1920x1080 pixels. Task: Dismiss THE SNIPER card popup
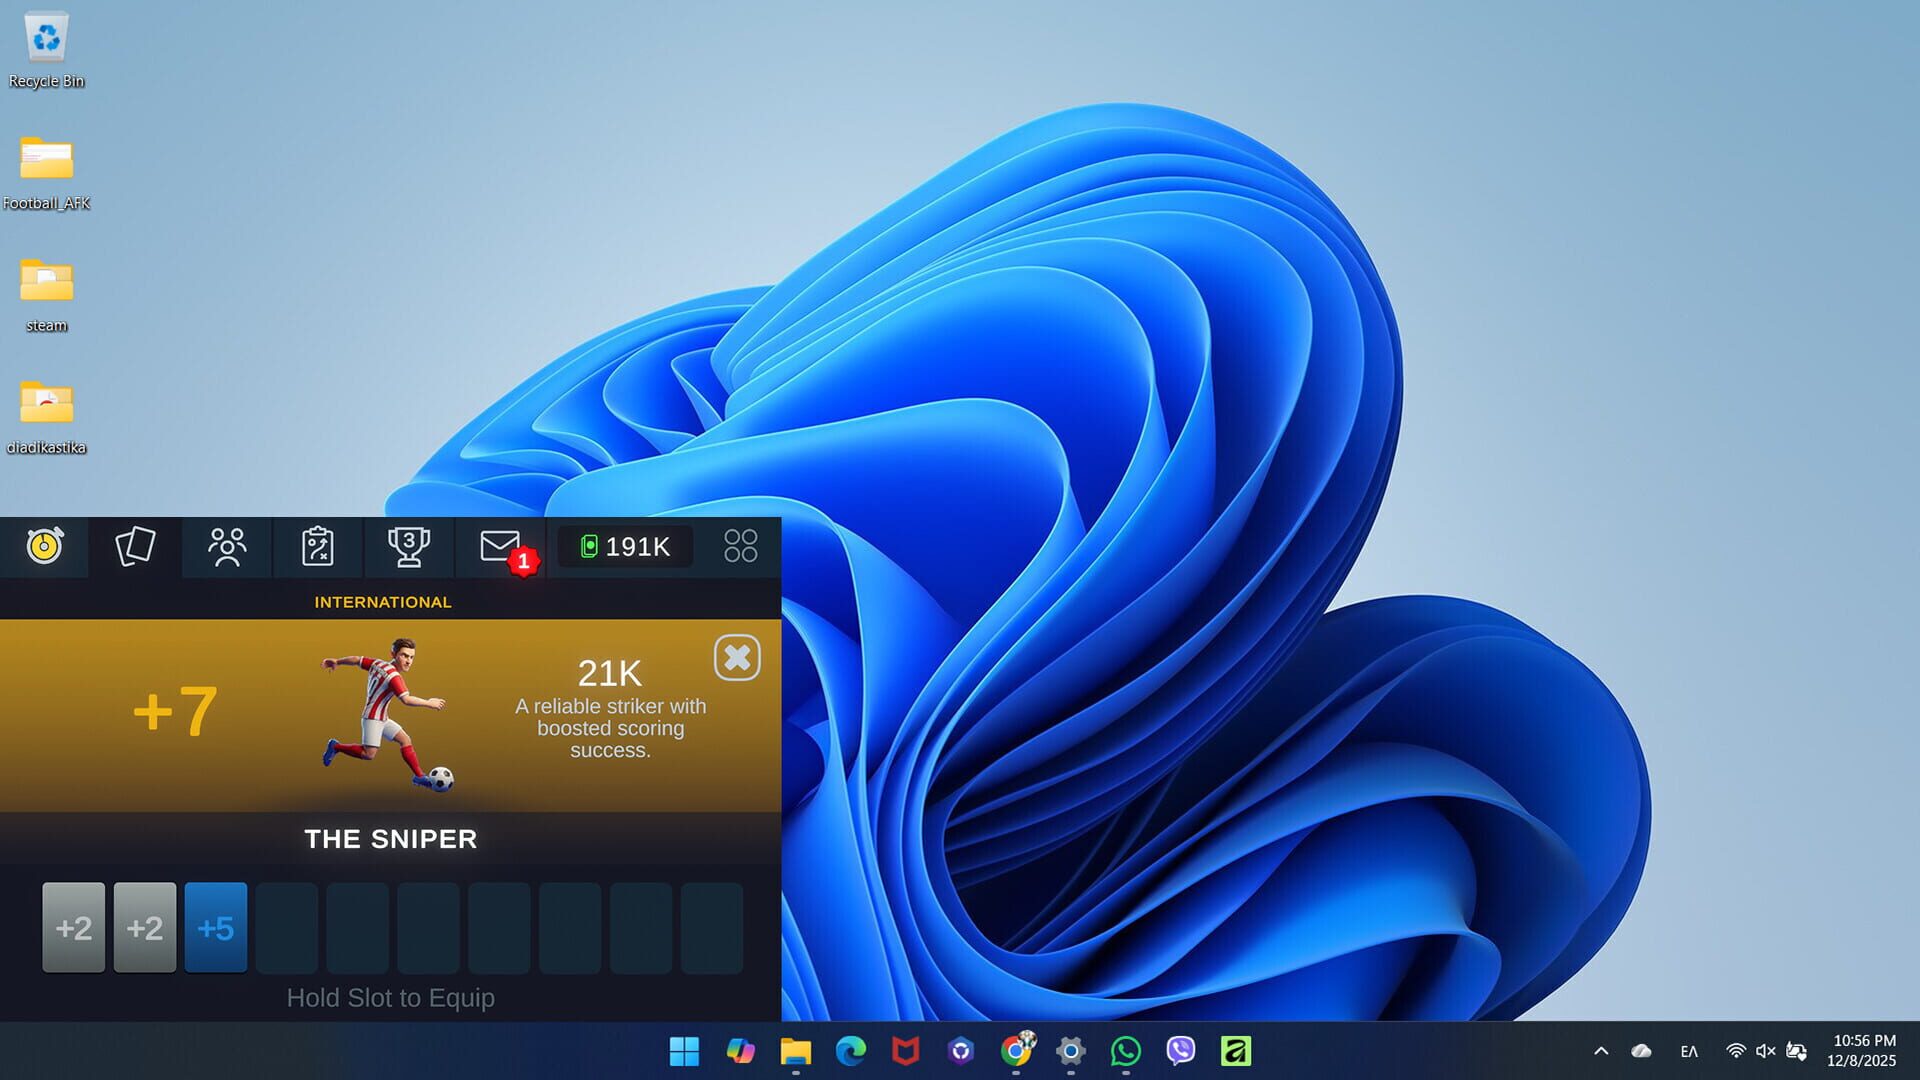point(737,658)
